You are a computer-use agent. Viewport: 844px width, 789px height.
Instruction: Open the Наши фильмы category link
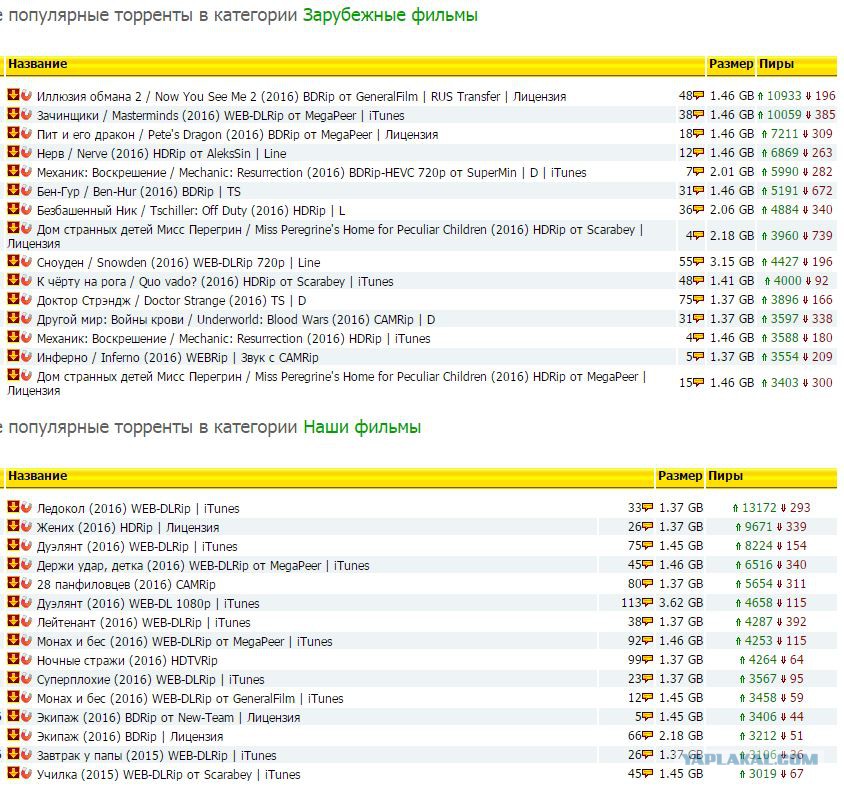coord(362,427)
